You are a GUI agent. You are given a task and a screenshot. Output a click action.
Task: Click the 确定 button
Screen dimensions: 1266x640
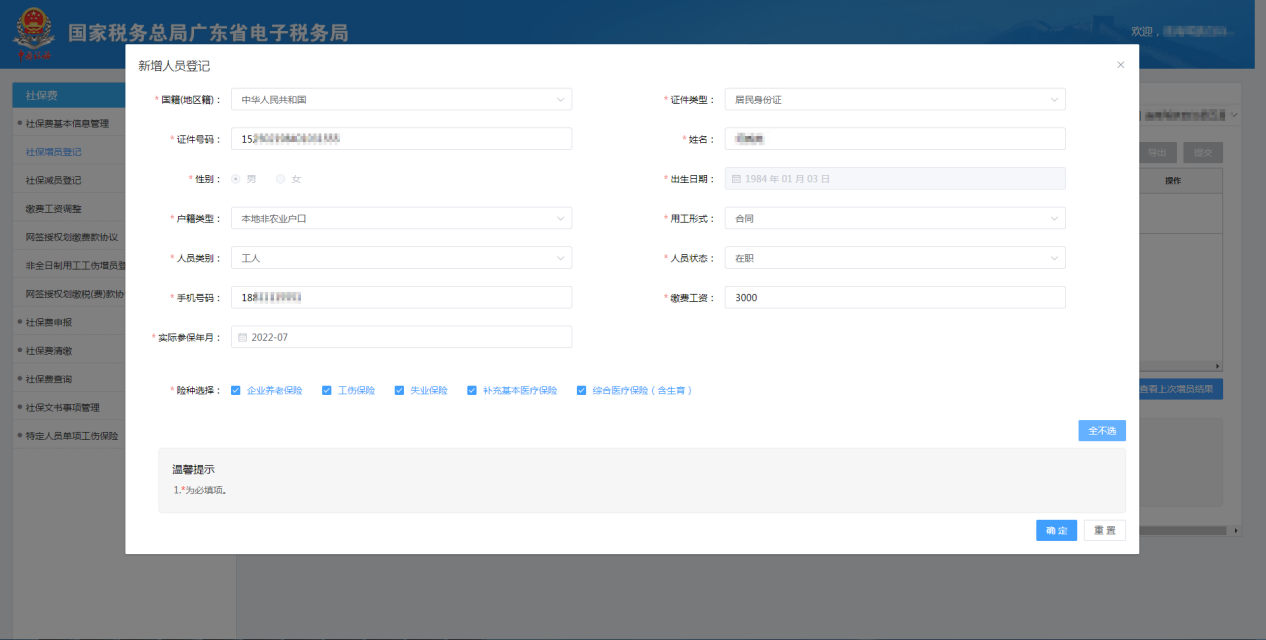coord(1056,531)
